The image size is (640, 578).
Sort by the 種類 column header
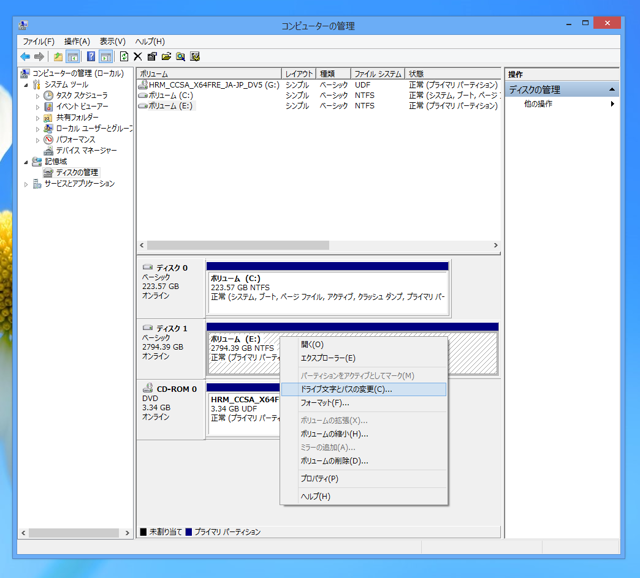tap(333, 74)
